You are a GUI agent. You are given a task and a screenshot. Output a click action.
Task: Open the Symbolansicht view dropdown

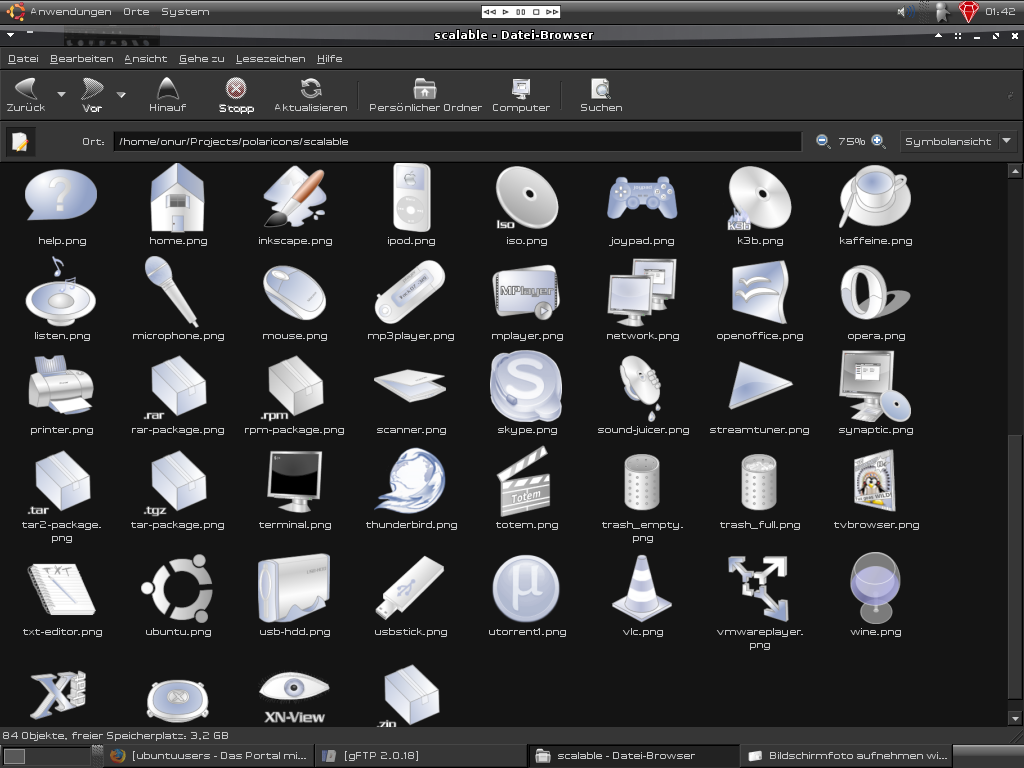(x=957, y=141)
